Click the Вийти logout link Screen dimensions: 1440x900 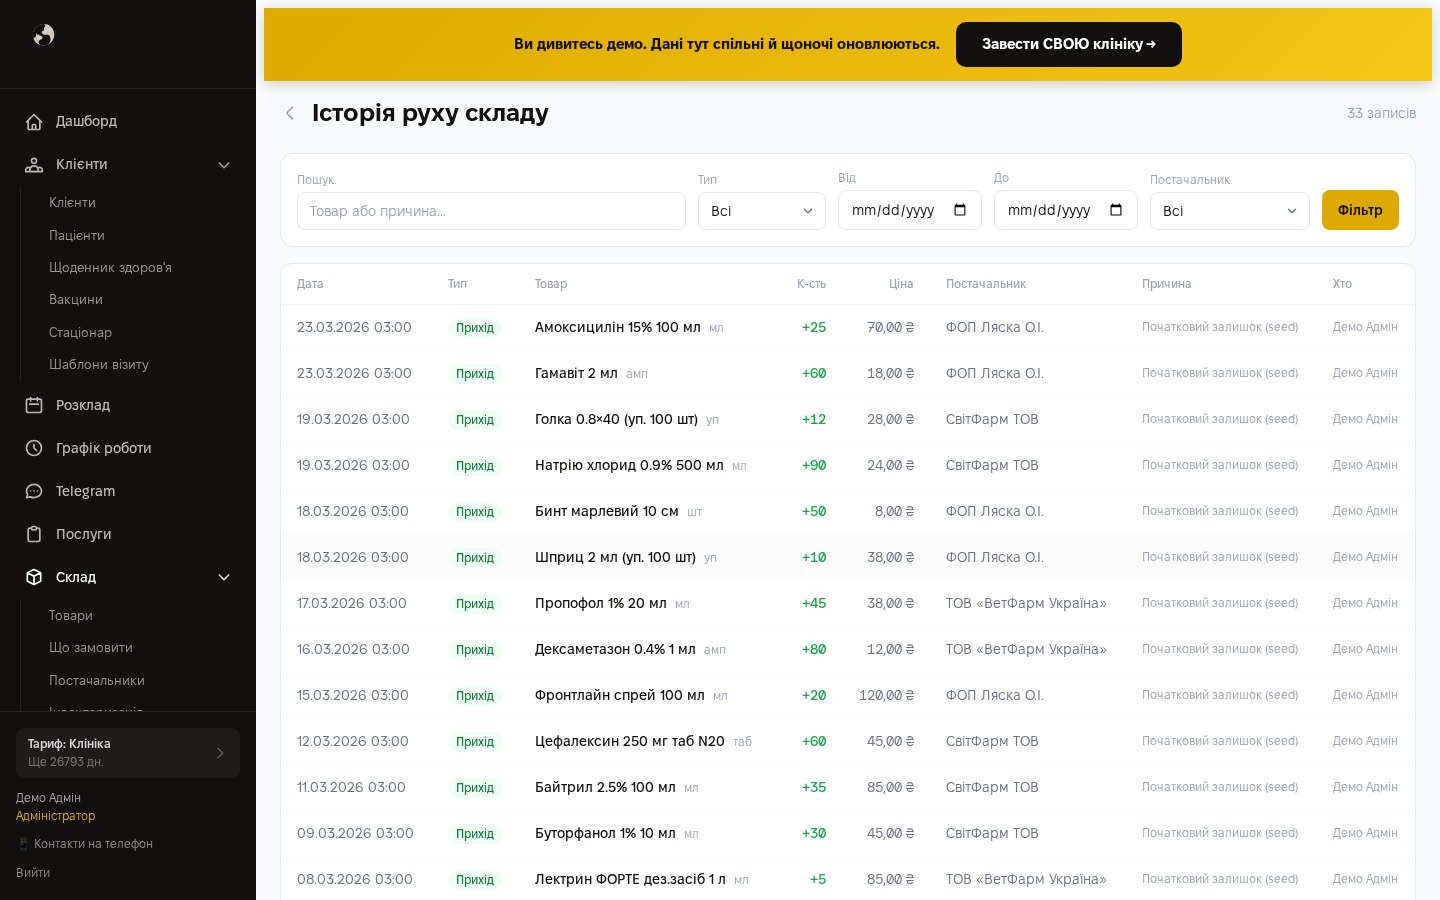(33, 872)
